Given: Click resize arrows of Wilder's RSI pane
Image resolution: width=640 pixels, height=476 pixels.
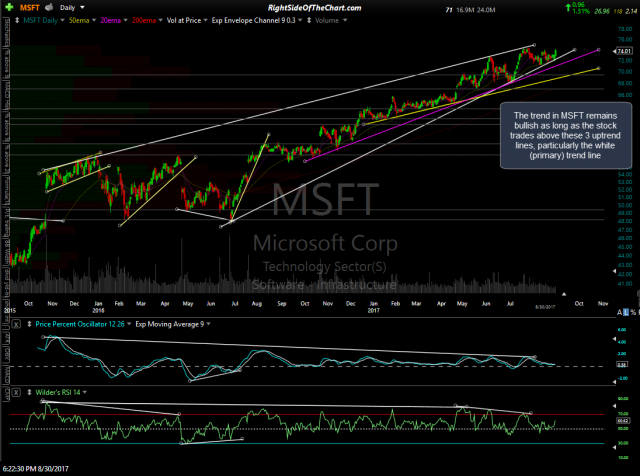Looking at the screenshot, I should [29, 392].
